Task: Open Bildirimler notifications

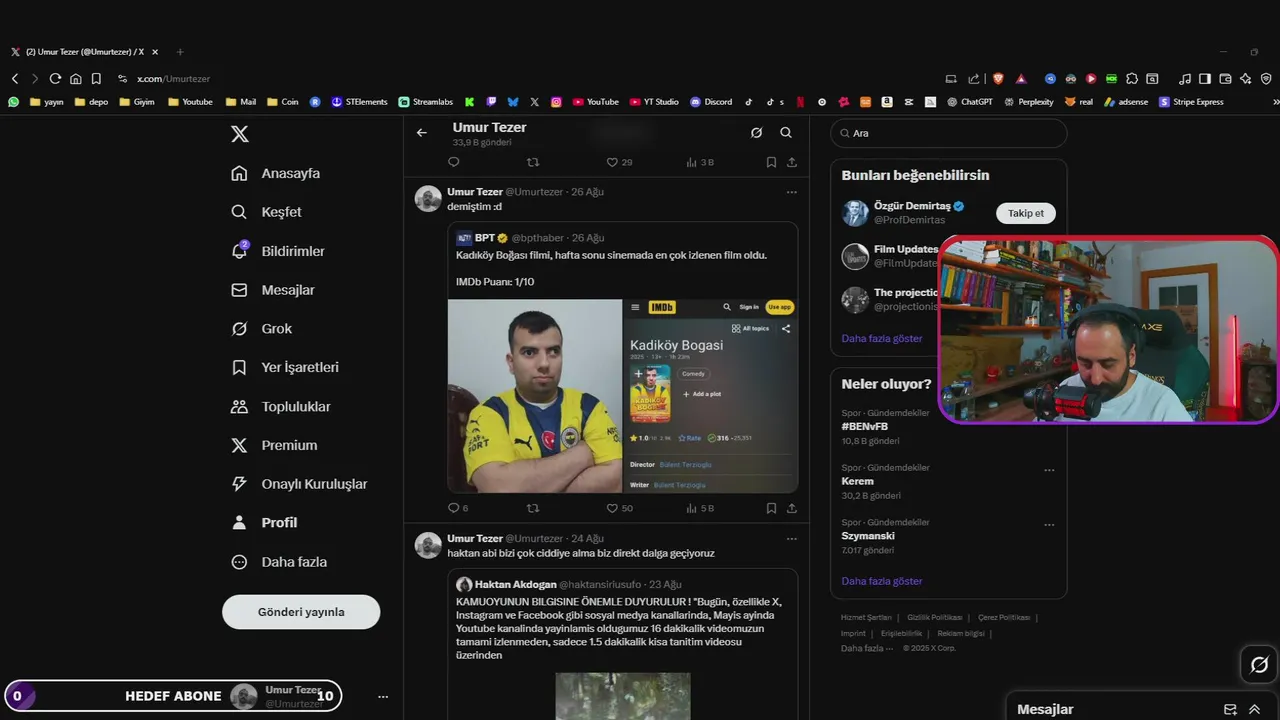Action: click(278, 251)
